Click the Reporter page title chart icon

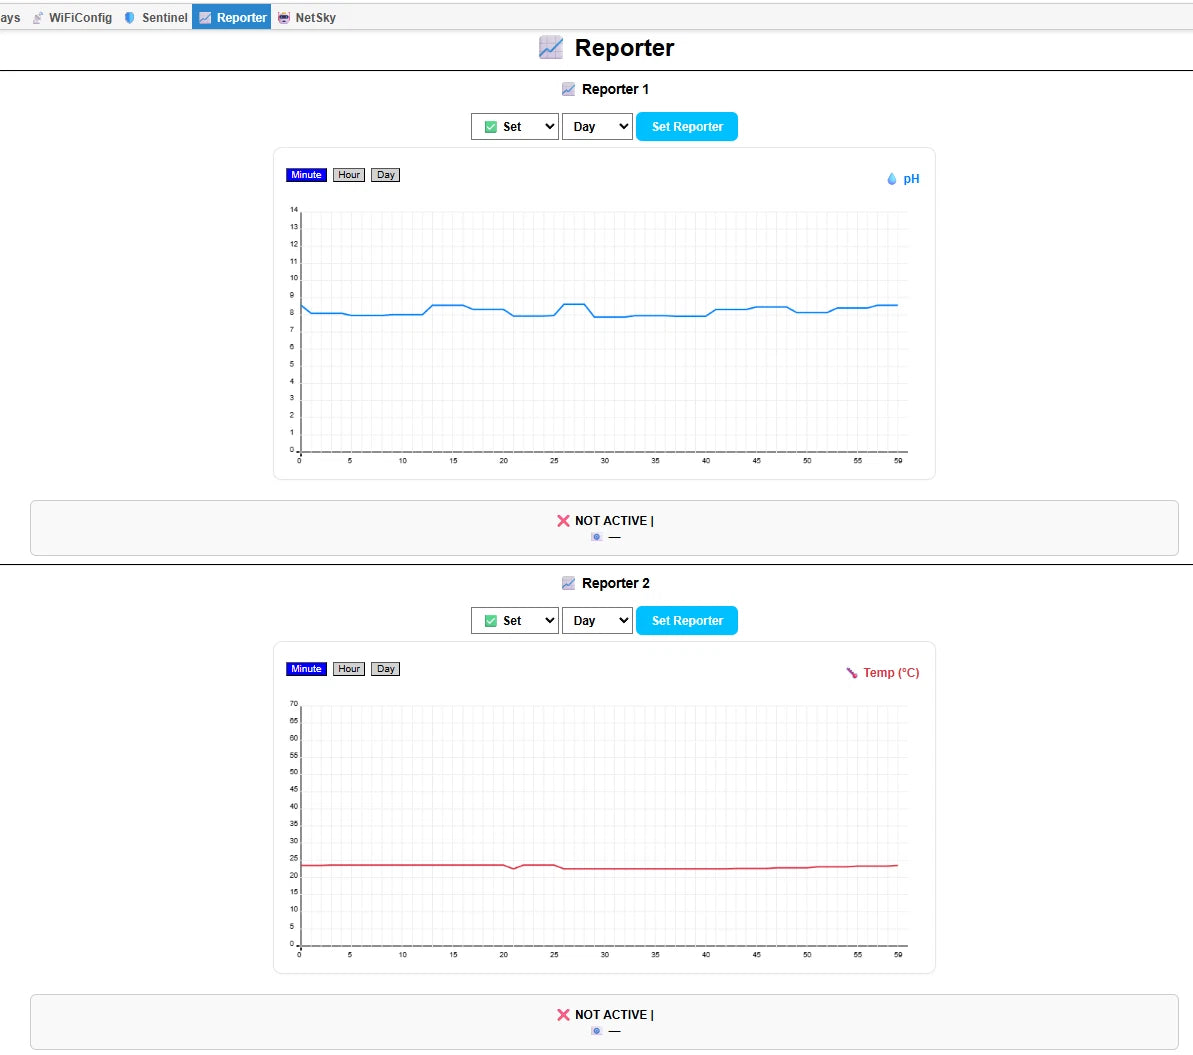point(551,48)
